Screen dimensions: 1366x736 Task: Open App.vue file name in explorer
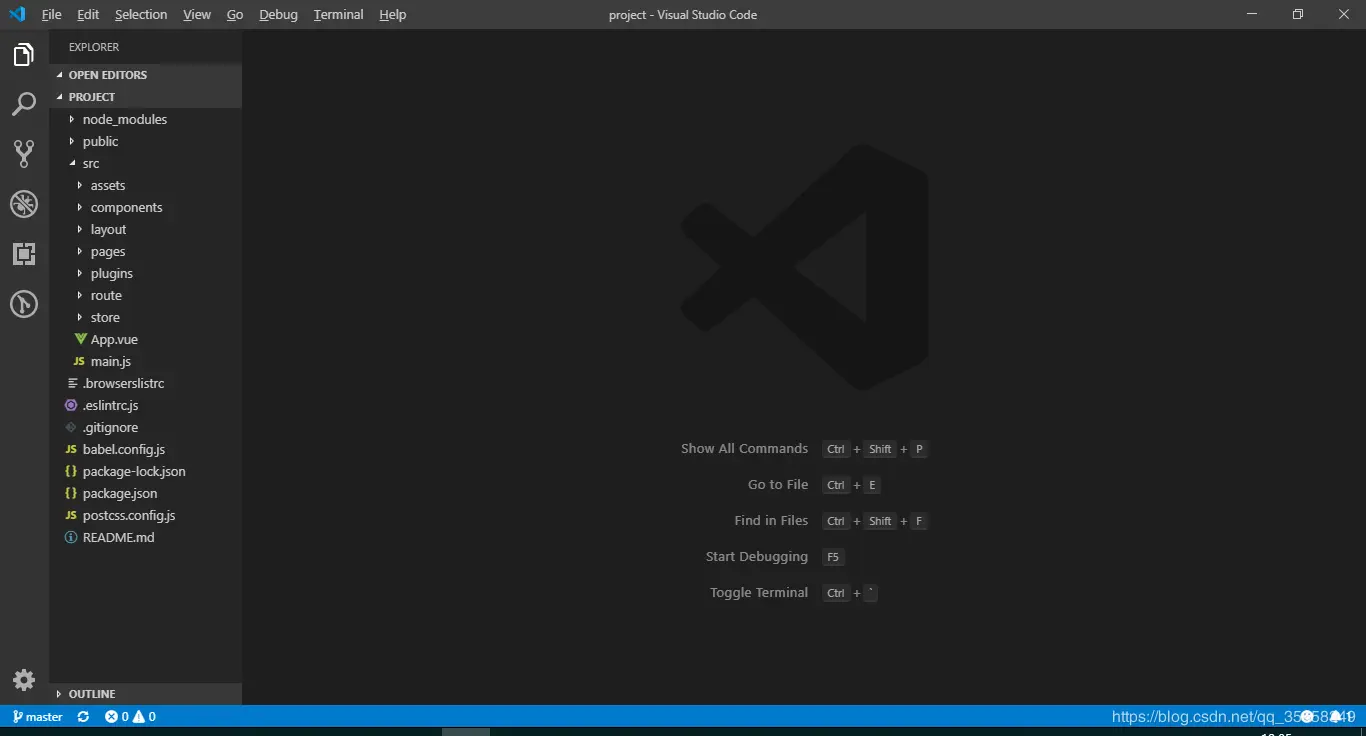tap(114, 339)
